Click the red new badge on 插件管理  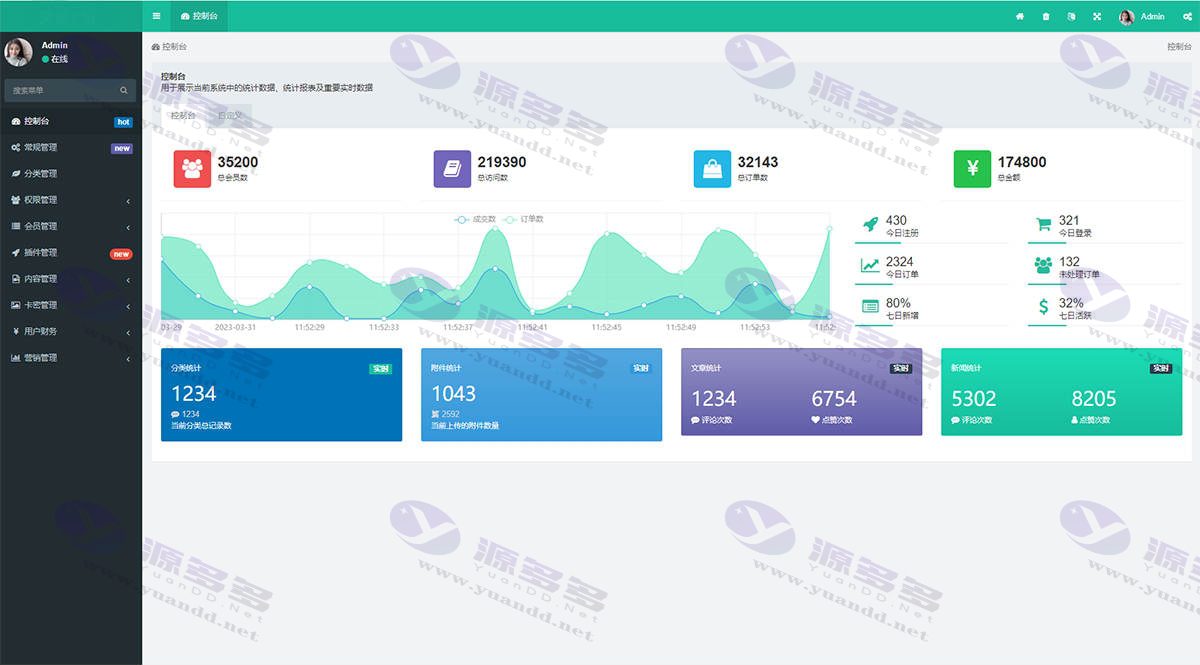click(x=122, y=254)
